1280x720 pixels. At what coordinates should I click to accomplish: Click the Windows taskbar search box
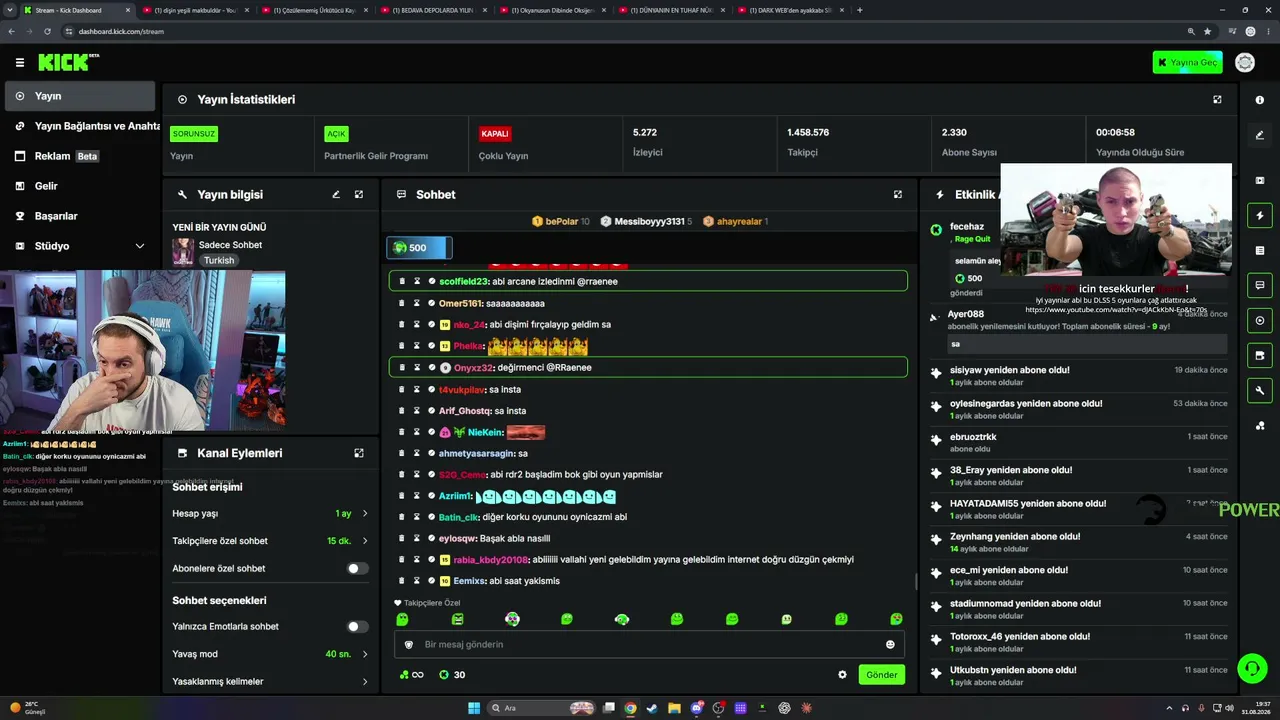pos(541,708)
